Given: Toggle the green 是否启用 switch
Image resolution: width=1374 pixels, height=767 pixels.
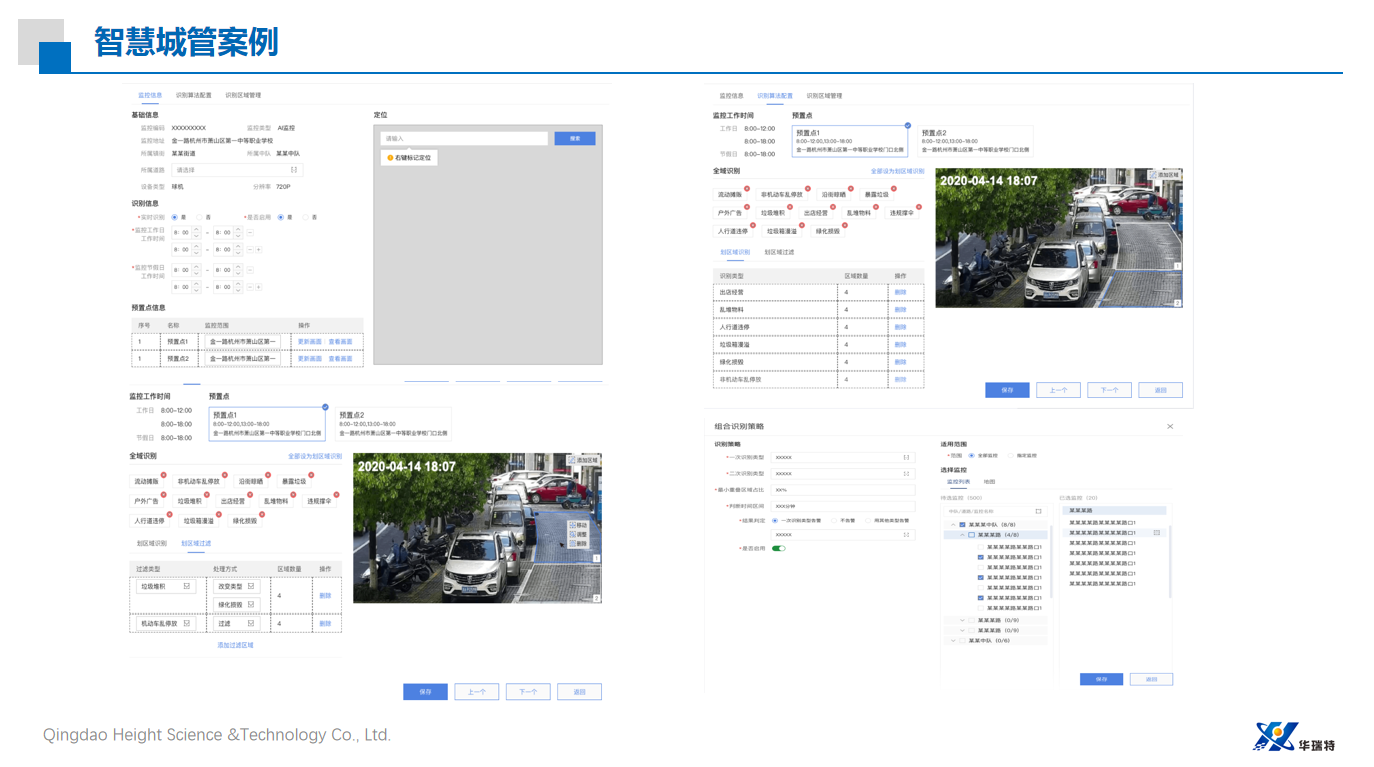Looking at the screenshot, I should point(778,548).
